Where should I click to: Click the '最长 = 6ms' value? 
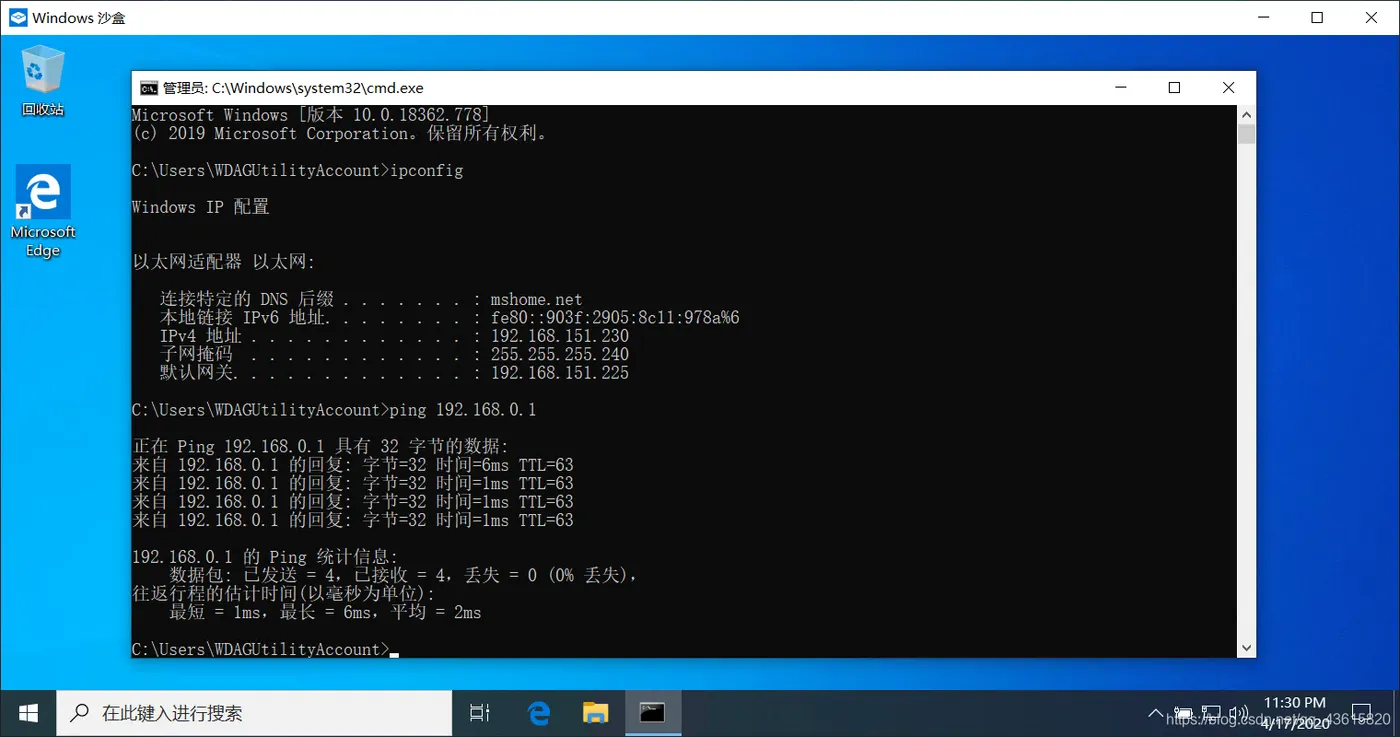[x=326, y=612]
